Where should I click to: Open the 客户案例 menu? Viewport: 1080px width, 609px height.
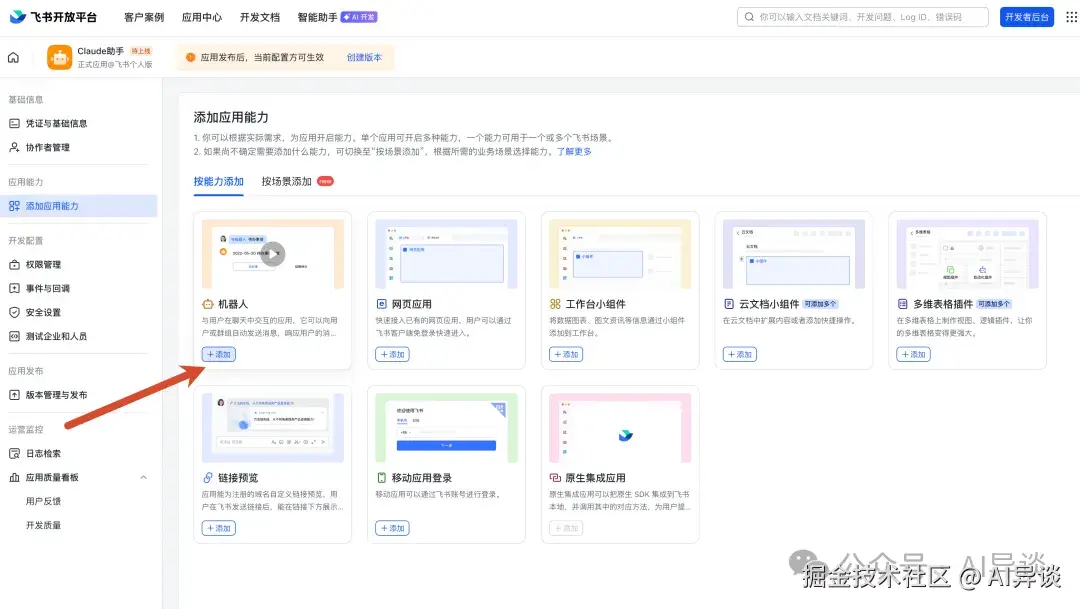pyautogui.click(x=144, y=17)
